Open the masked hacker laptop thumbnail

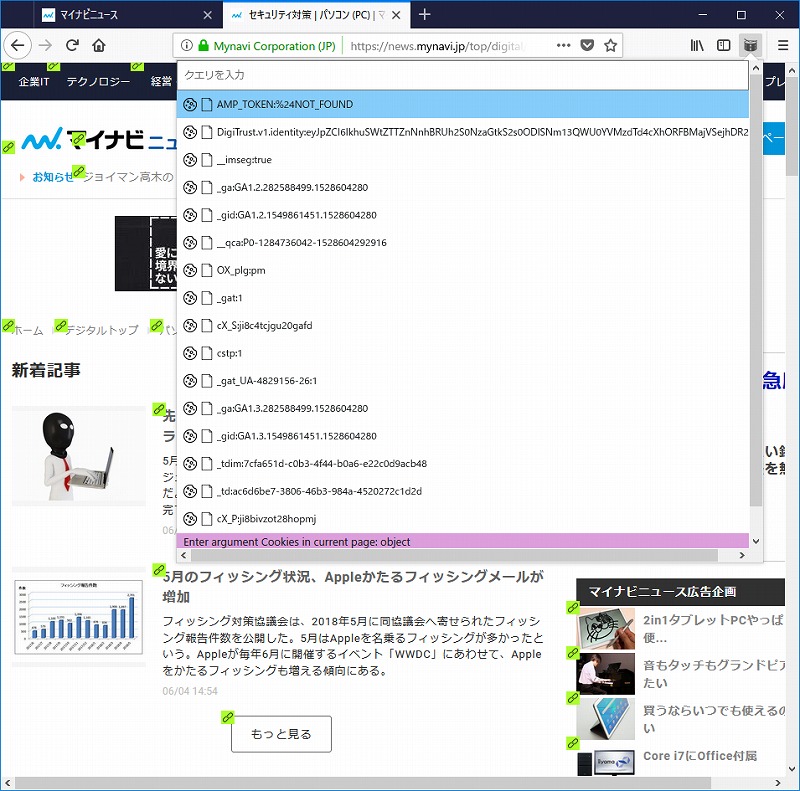point(79,456)
